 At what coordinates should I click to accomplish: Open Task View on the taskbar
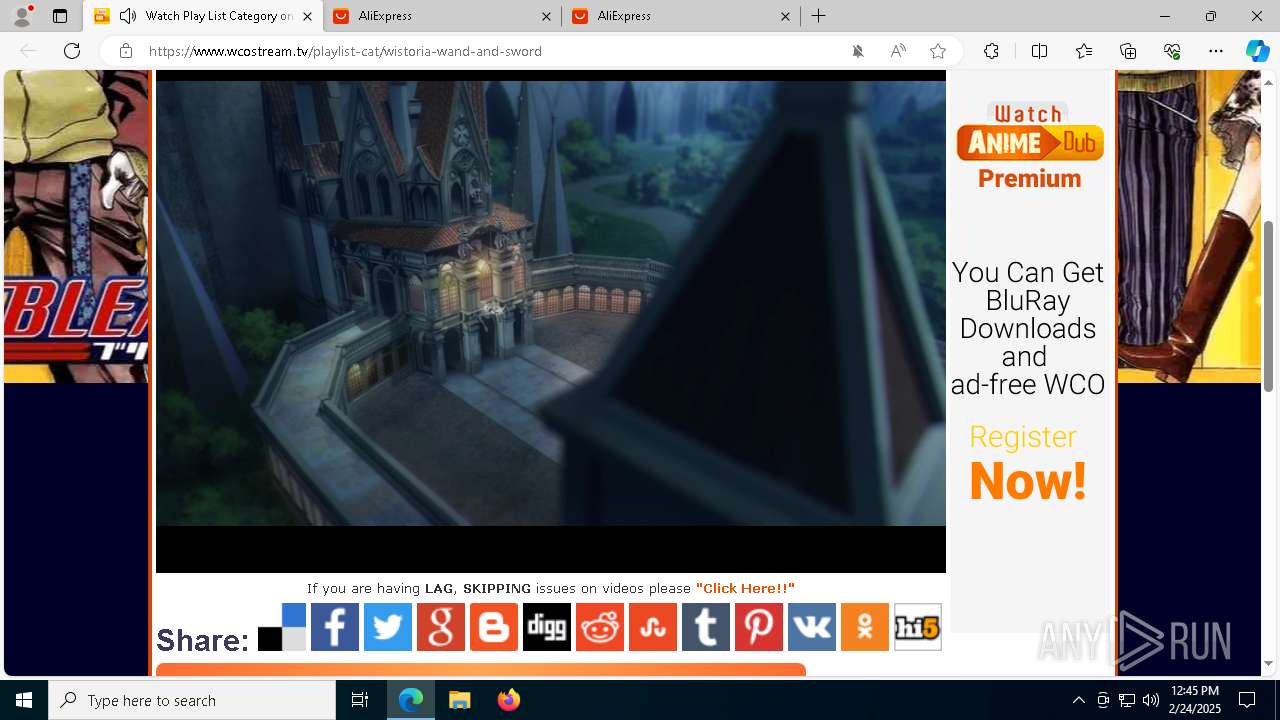point(360,700)
